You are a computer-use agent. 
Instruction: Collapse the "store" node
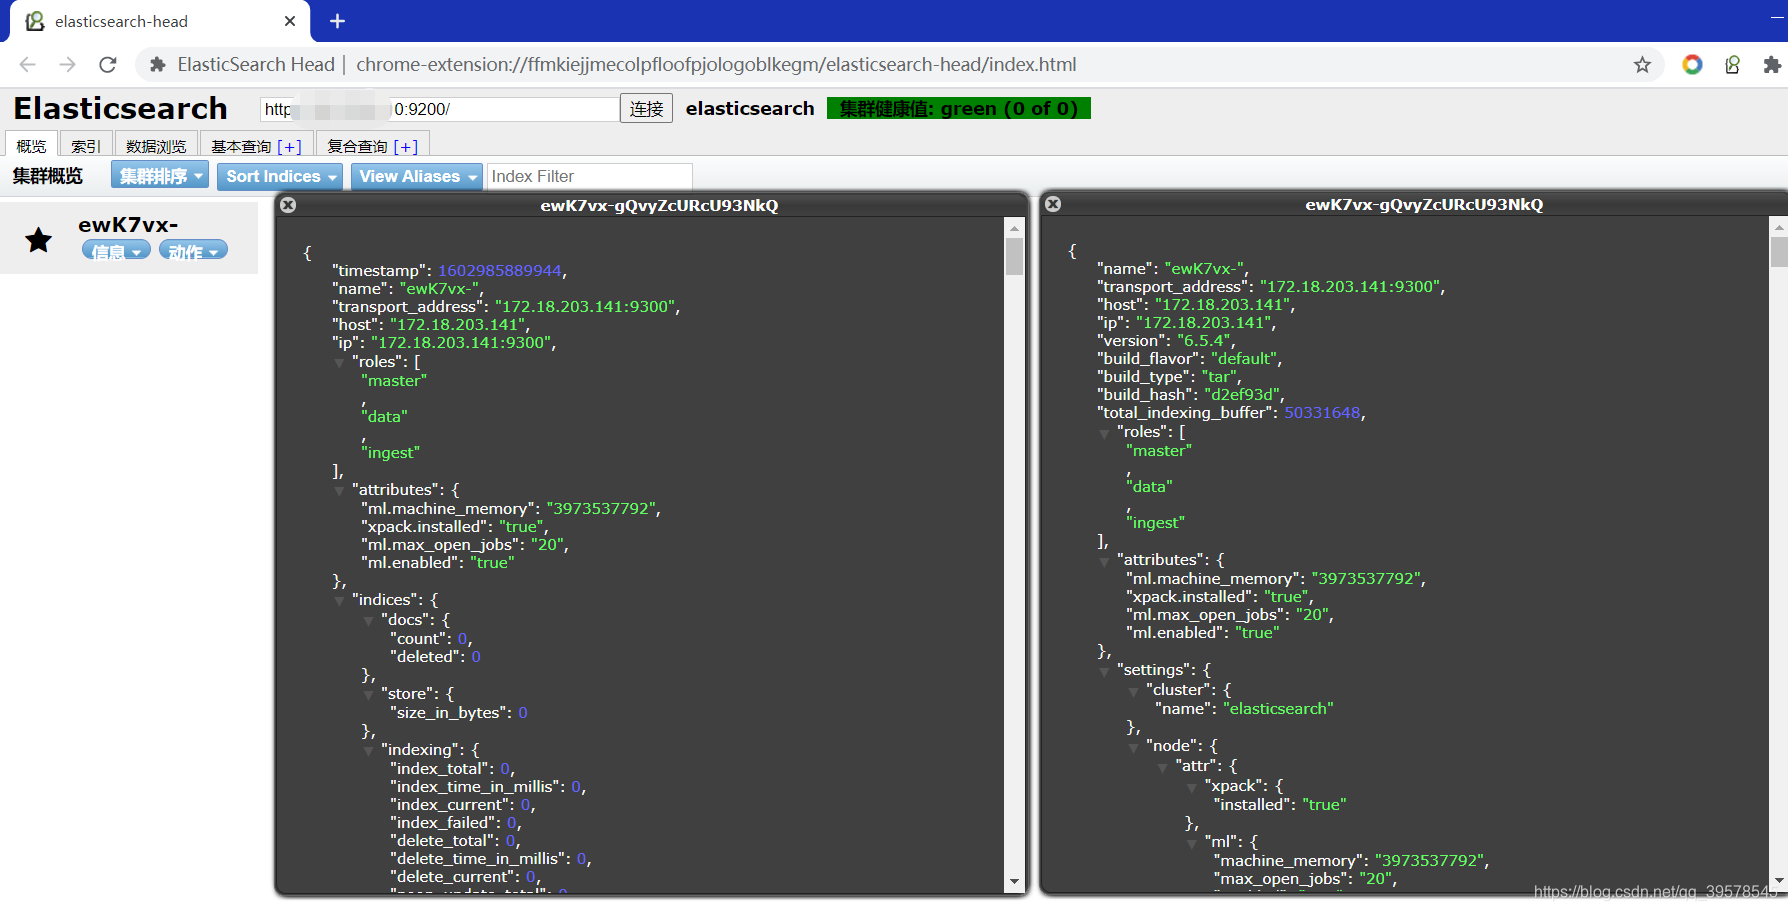point(368,695)
